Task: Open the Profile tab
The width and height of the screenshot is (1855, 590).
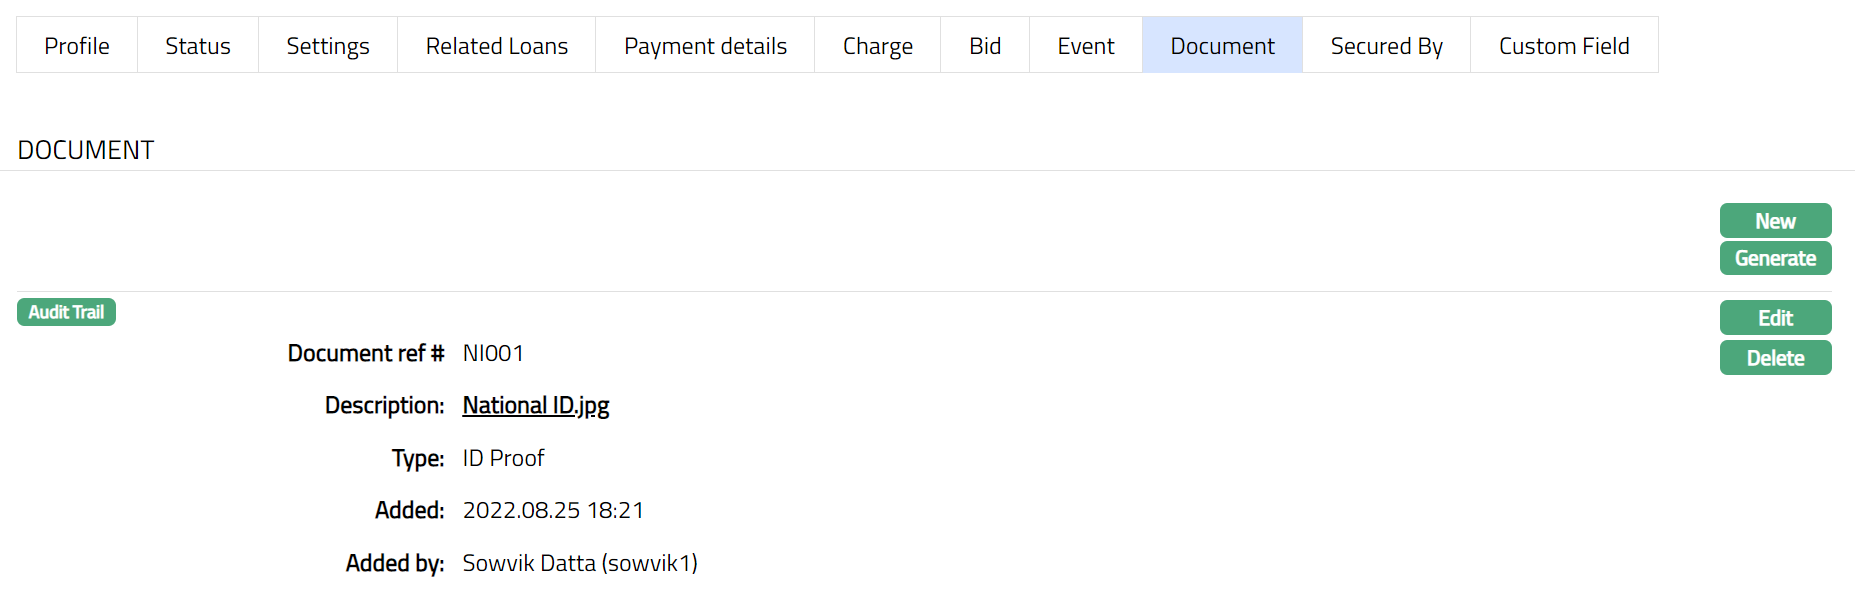Action: (77, 46)
